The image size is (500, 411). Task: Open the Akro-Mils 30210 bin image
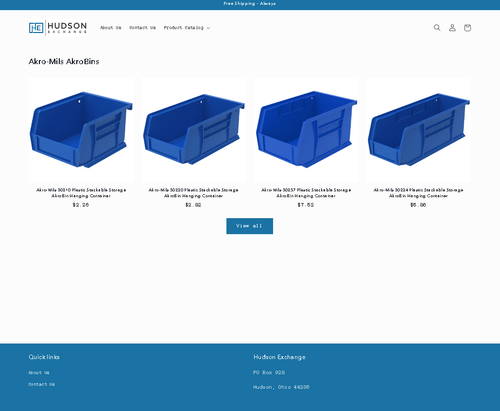click(81, 130)
